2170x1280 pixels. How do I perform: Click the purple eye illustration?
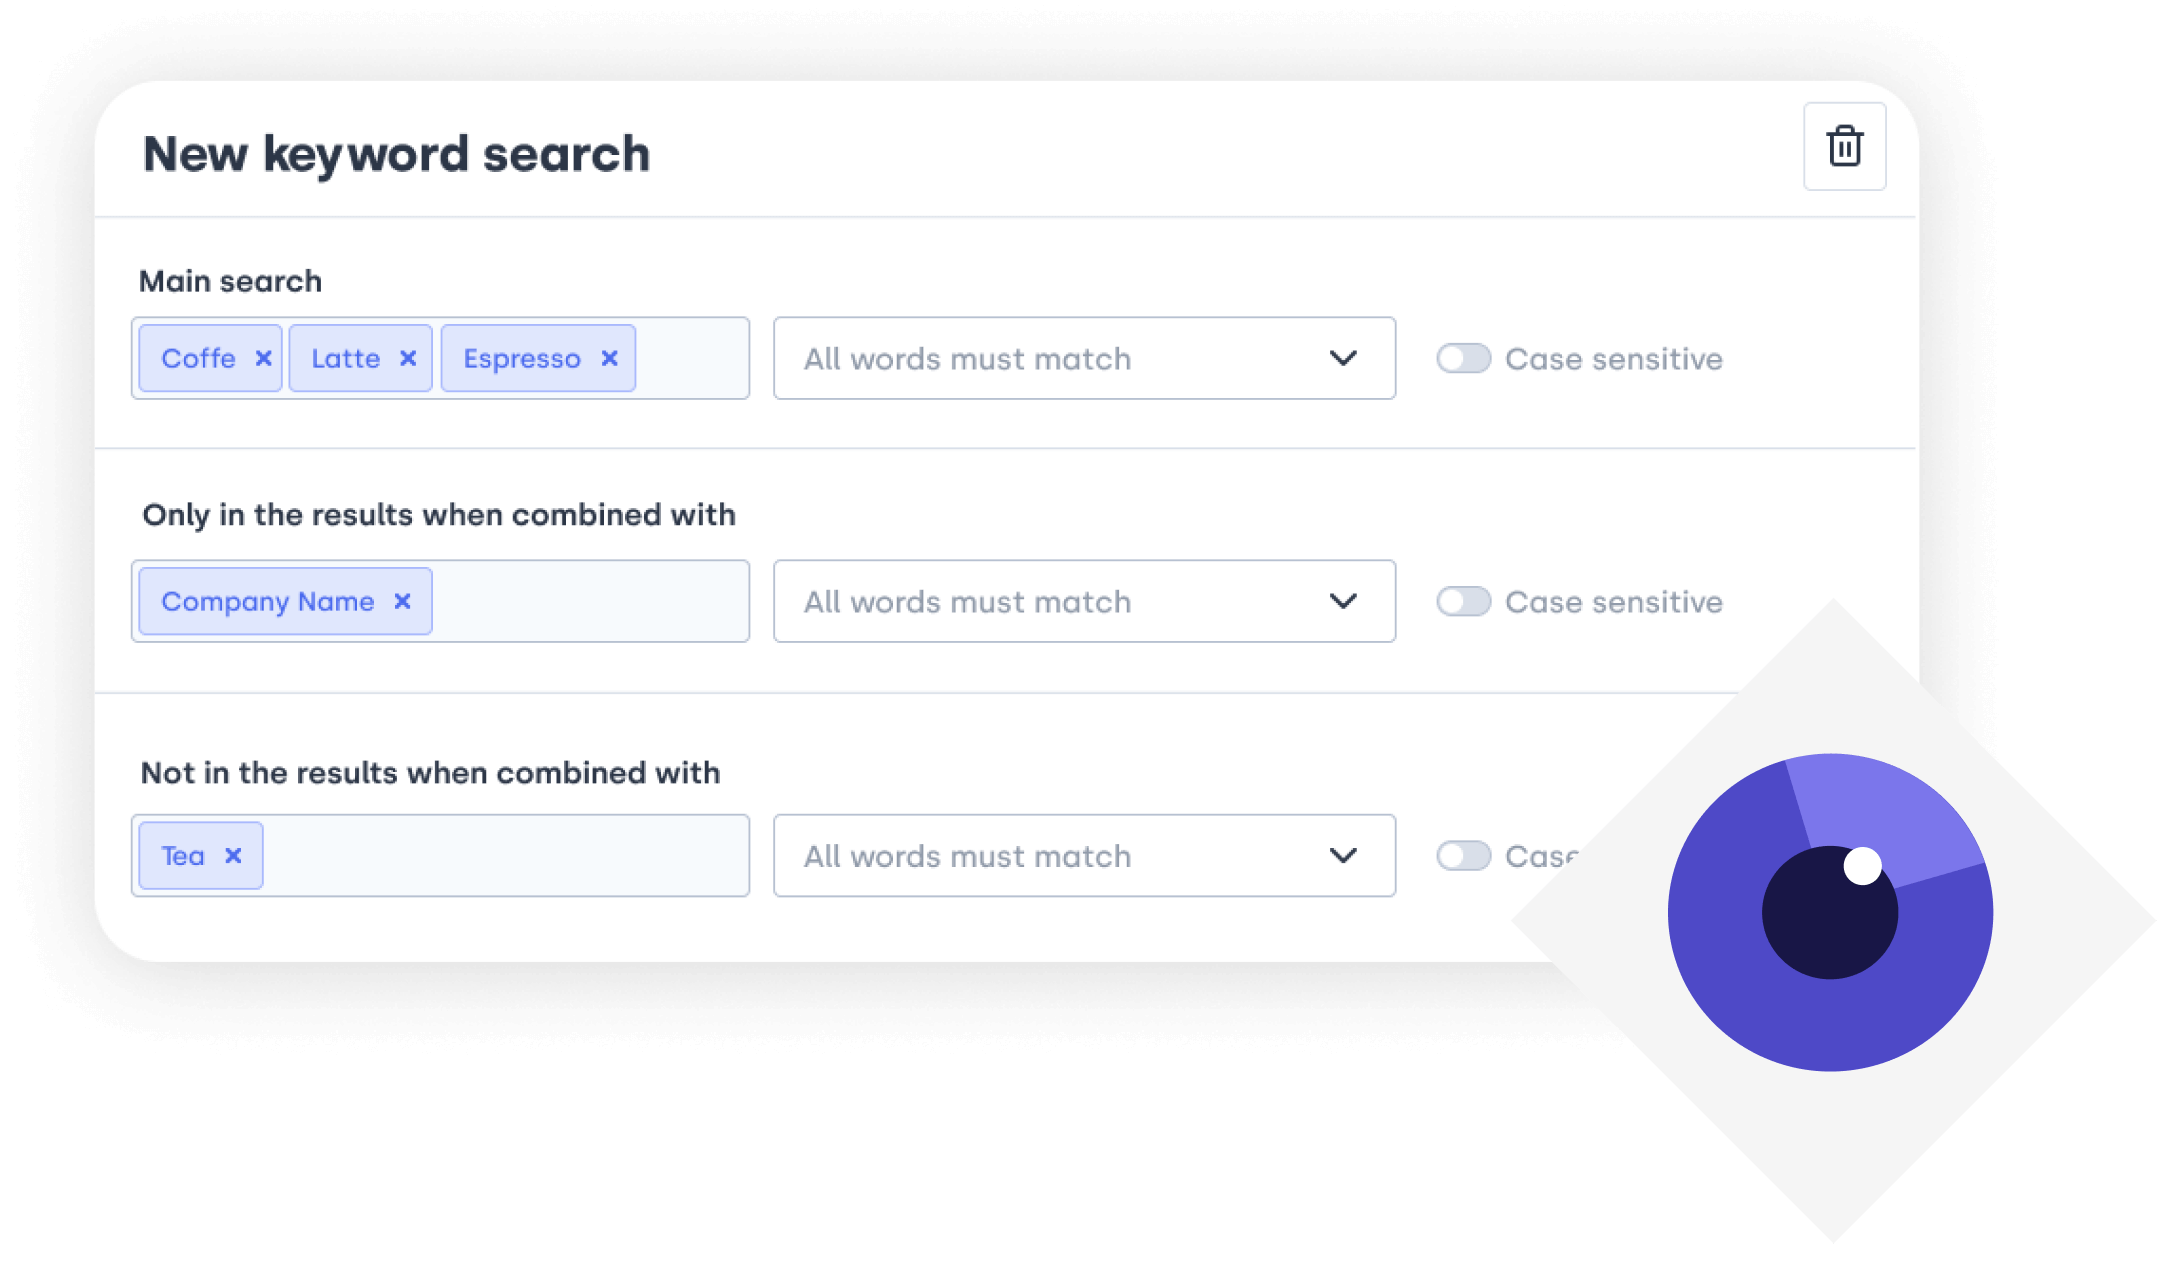[1830, 912]
